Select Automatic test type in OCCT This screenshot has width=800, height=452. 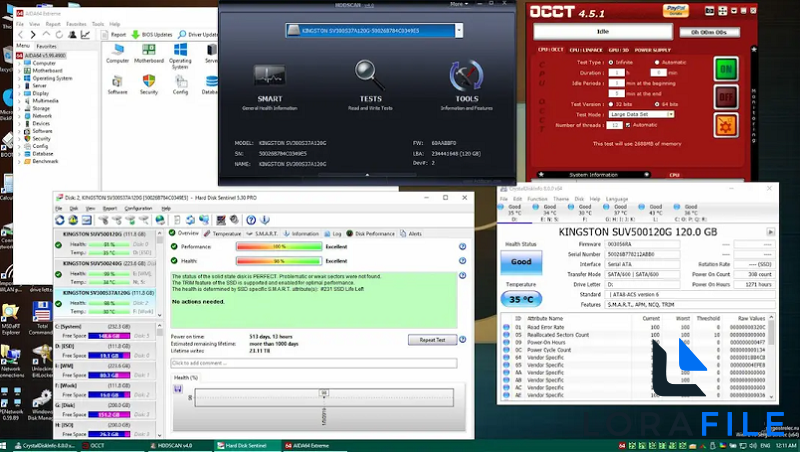click(x=657, y=62)
